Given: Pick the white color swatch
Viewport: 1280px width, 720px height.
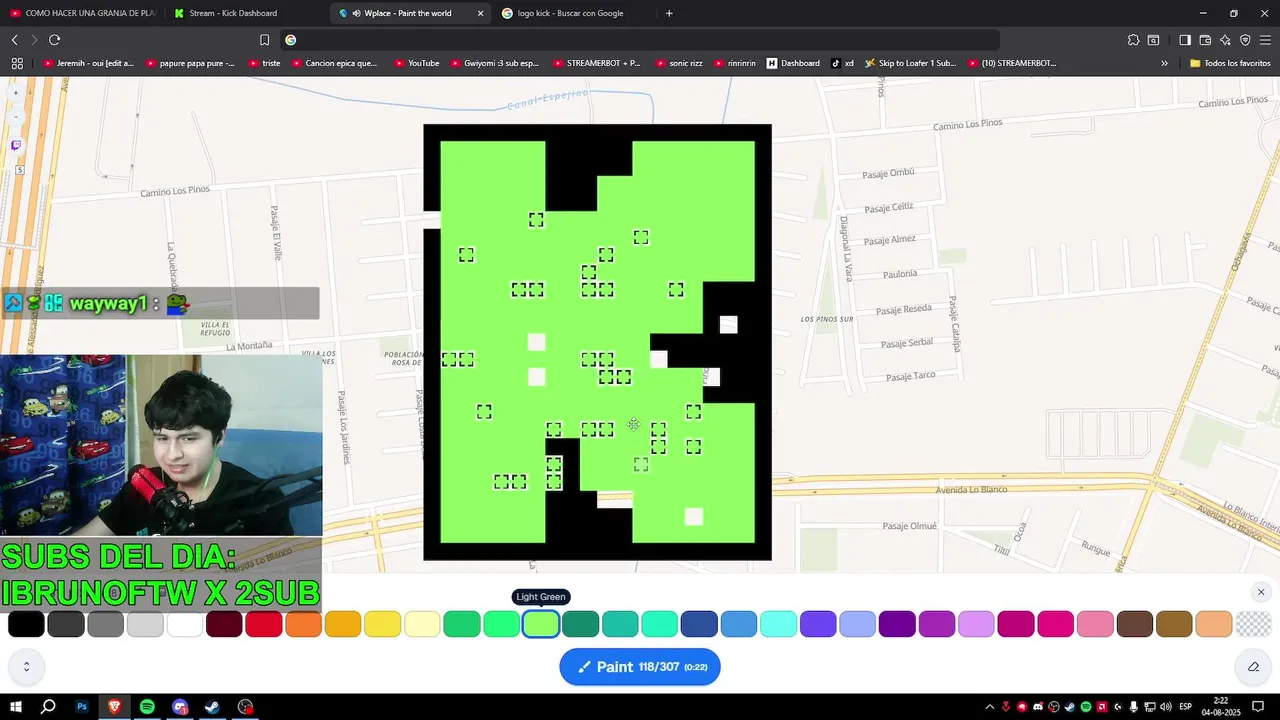Looking at the screenshot, I should pyautogui.click(x=185, y=624).
